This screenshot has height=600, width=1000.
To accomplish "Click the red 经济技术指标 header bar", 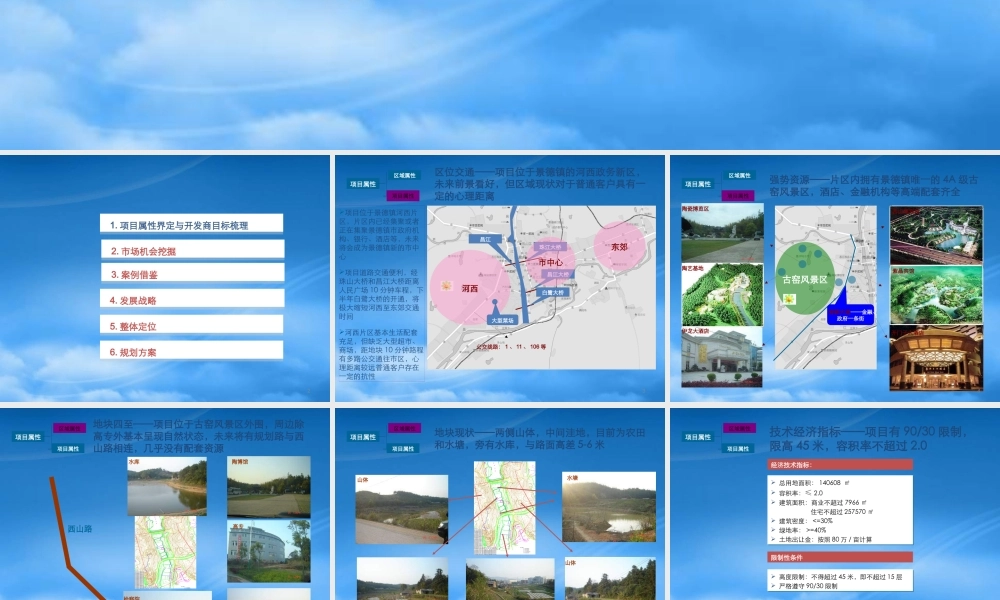I will pos(840,465).
